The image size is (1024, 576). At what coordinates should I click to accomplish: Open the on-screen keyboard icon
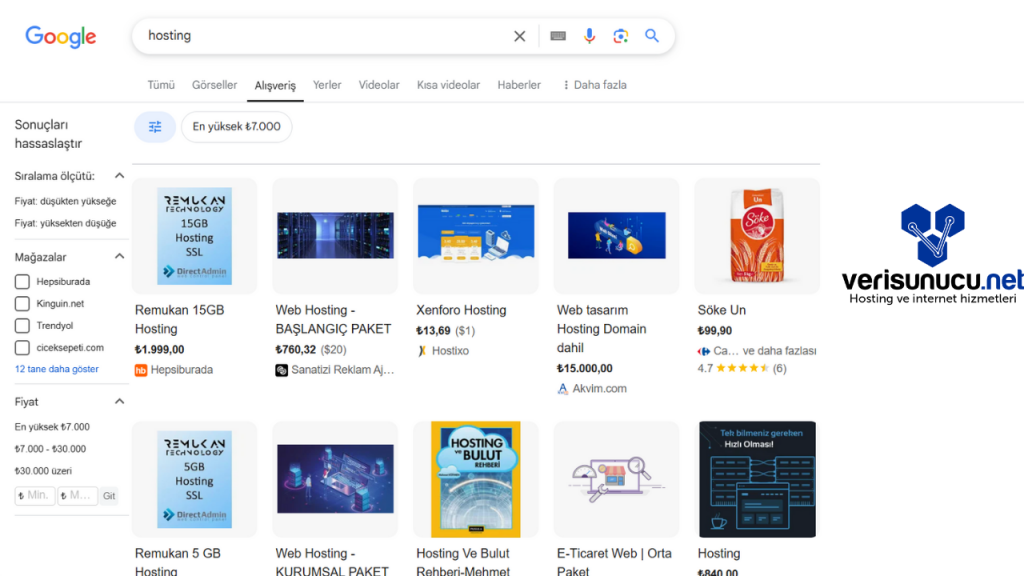[558, 36]
